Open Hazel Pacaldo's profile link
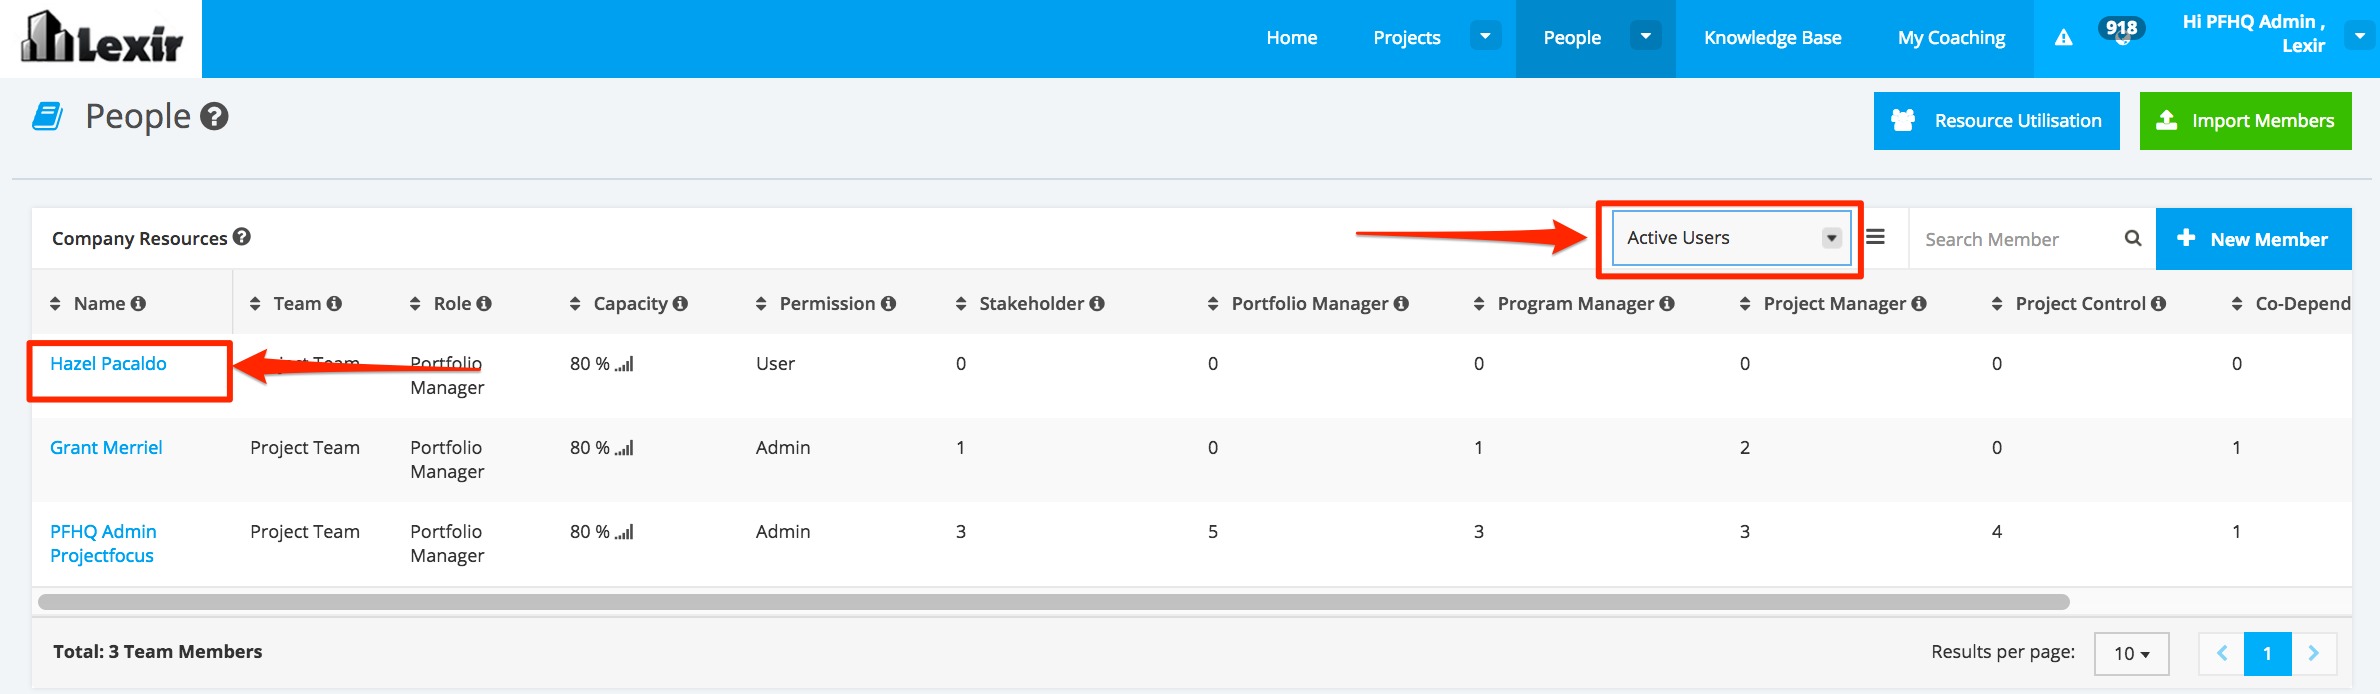 pyautogui.click(x=108, y=364)
